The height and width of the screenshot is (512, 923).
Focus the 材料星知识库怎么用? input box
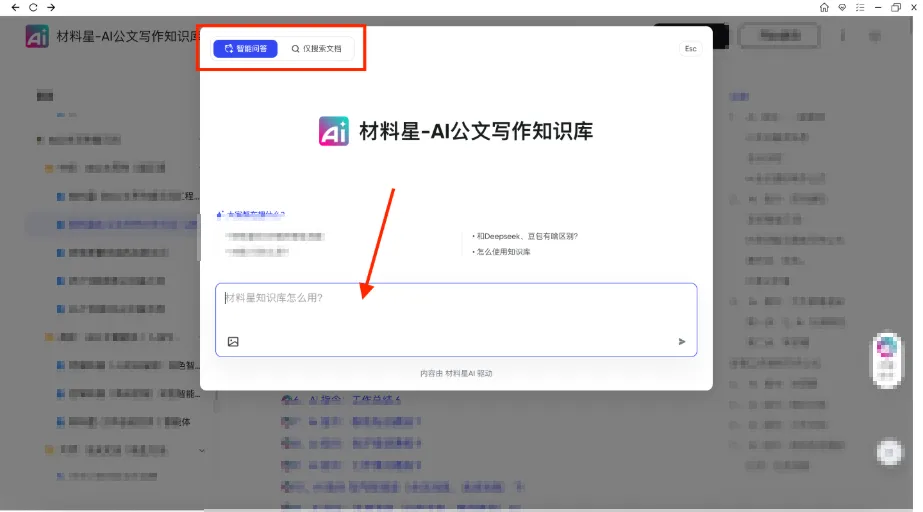click(456, 320)
